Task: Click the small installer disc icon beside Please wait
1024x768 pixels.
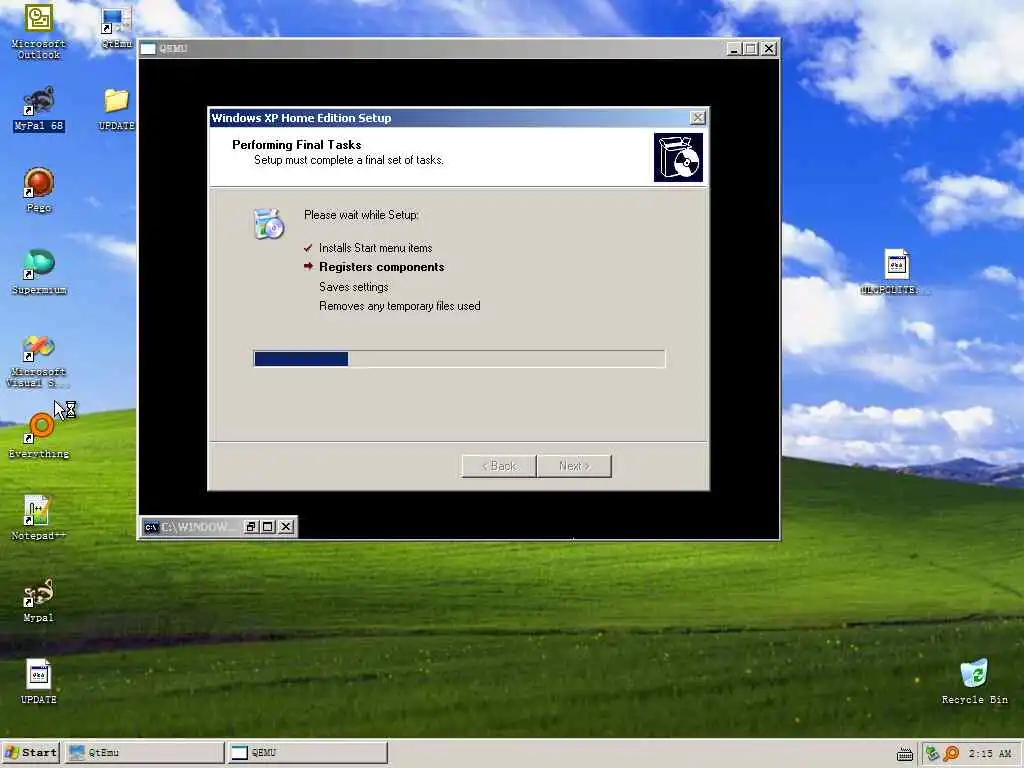Action: tap(269, 224)
